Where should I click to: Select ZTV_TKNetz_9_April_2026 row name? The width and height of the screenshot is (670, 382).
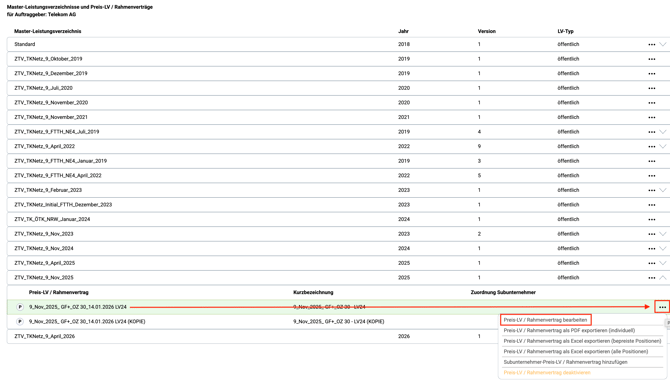44,336
